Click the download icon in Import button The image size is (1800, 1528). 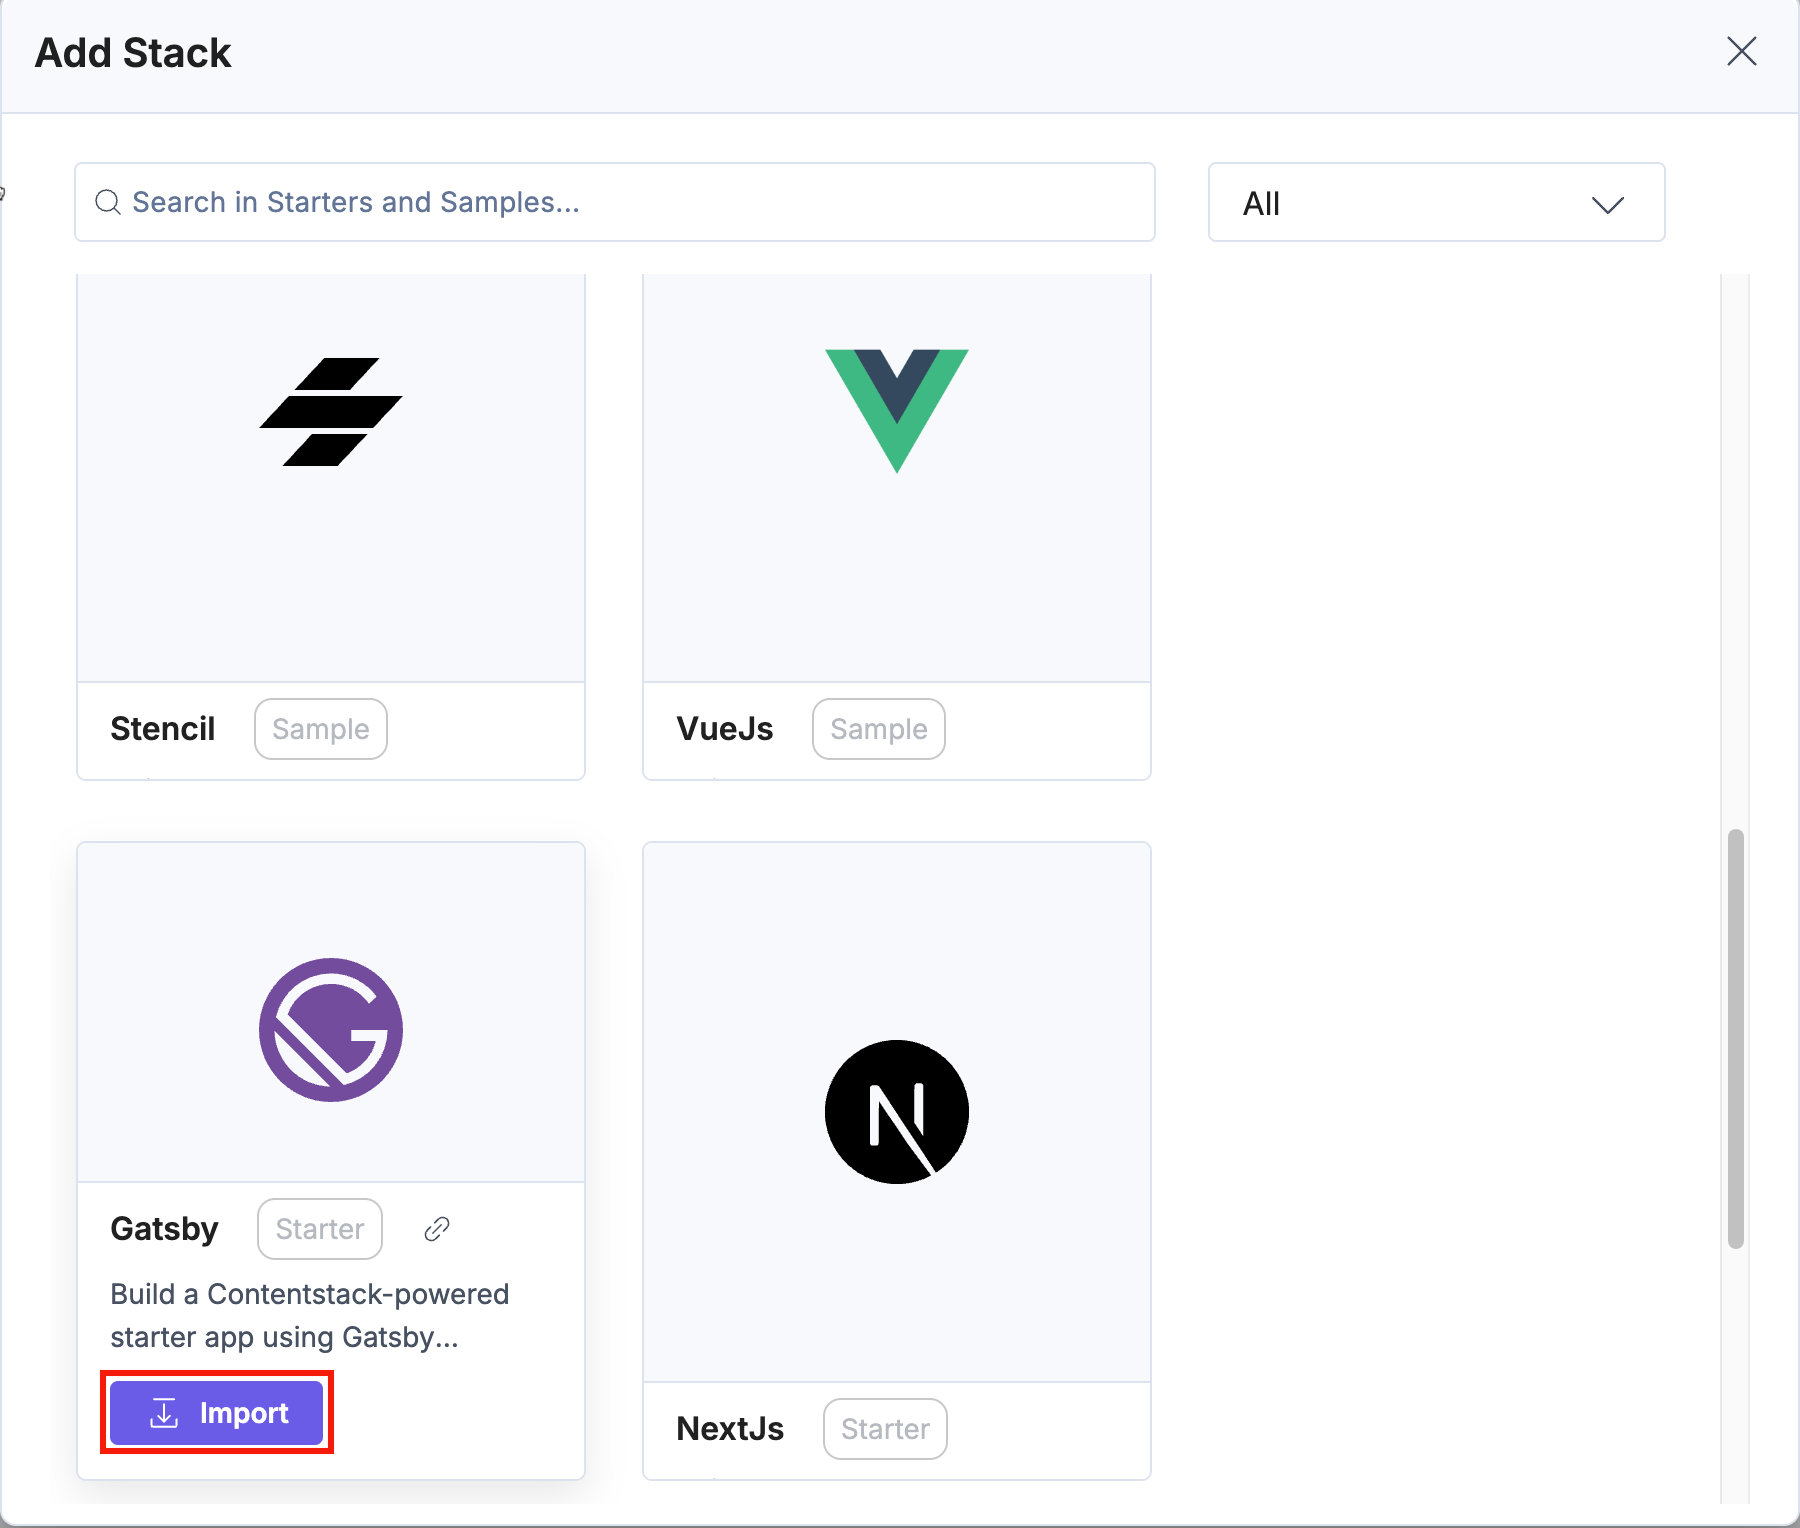[164, 1413]
